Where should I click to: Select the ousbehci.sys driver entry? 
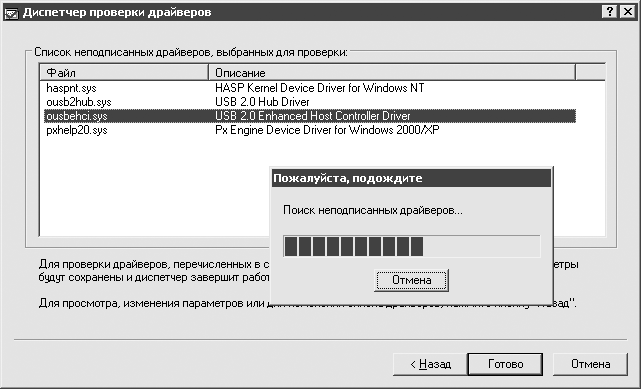coord(77,116)
